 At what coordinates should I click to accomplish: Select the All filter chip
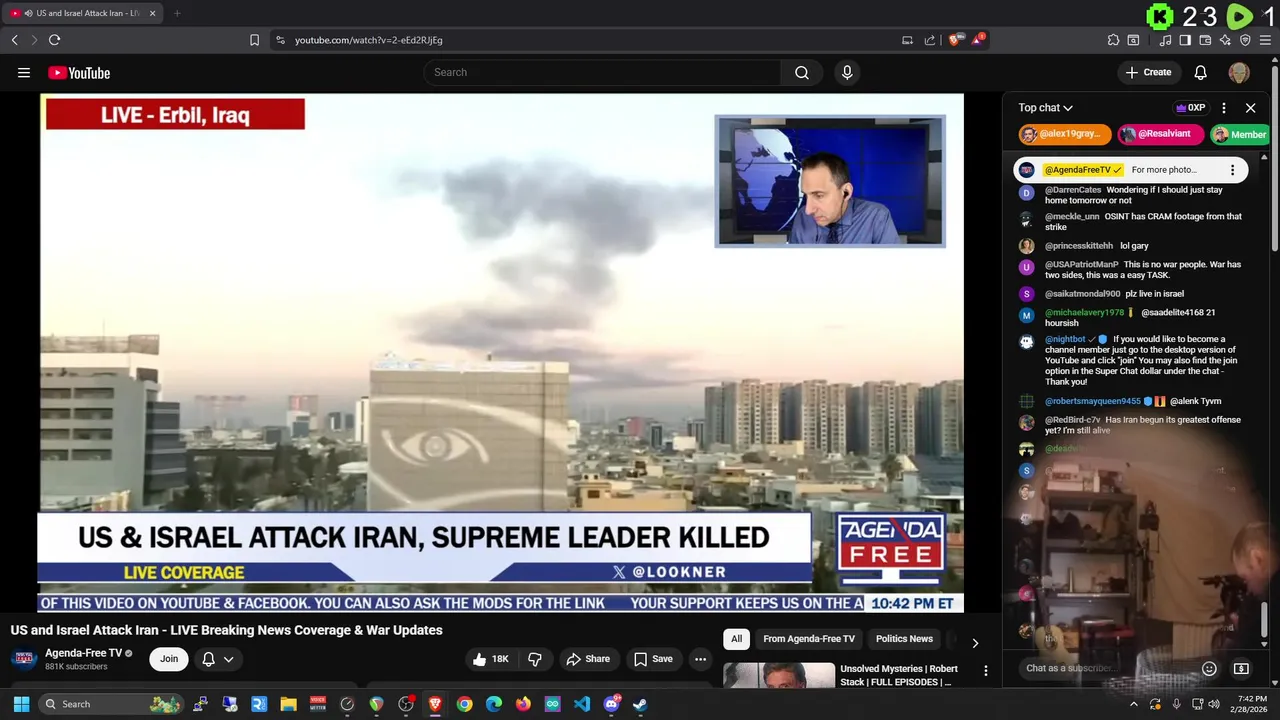(736, 639)
